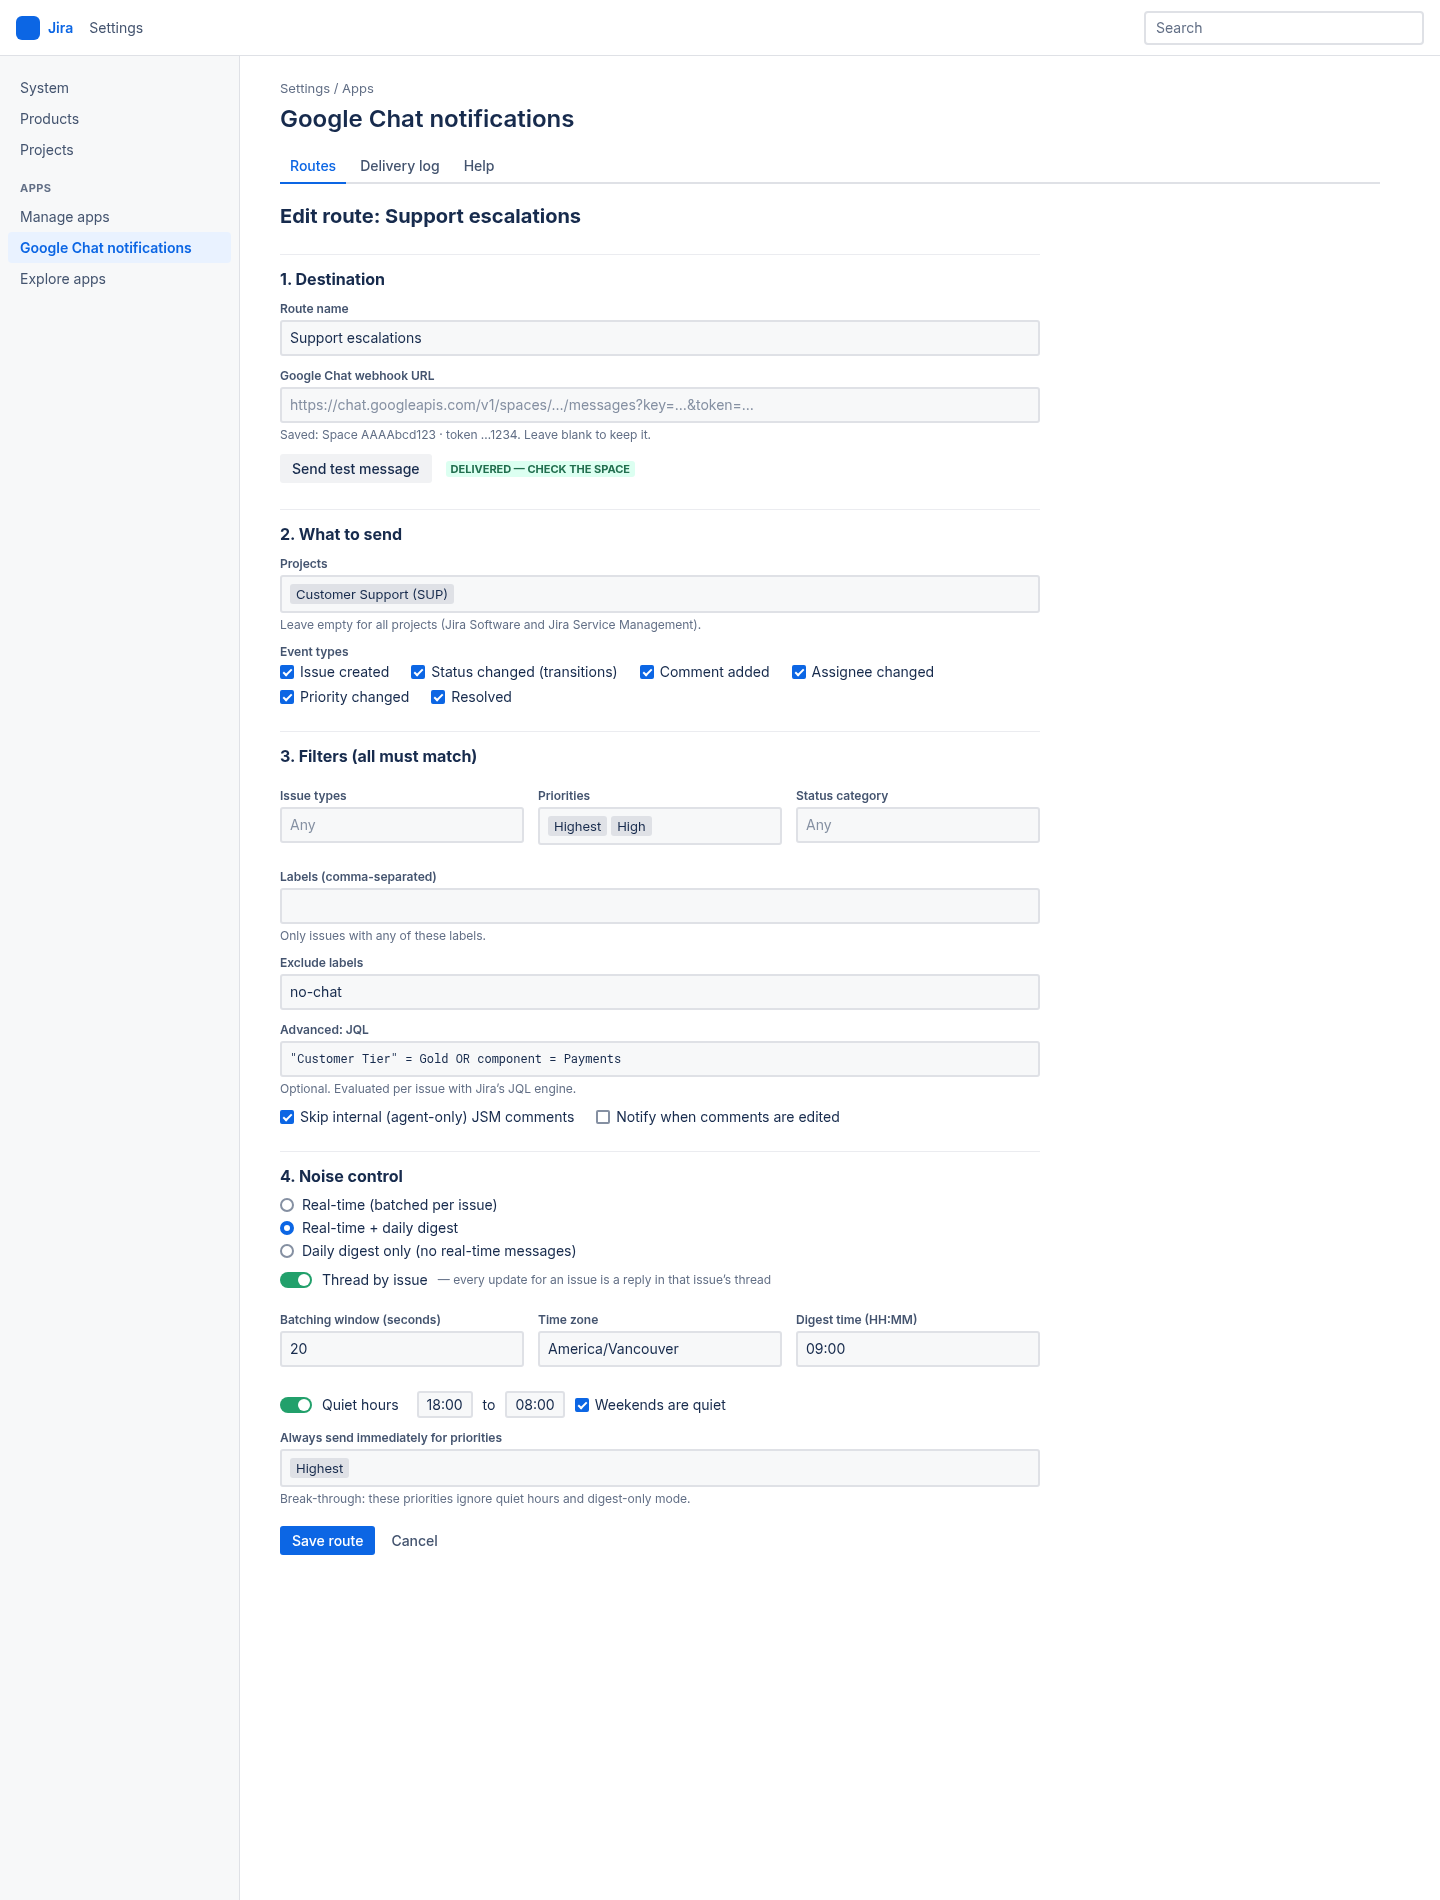Click the Settings header label

click(116, 28)
